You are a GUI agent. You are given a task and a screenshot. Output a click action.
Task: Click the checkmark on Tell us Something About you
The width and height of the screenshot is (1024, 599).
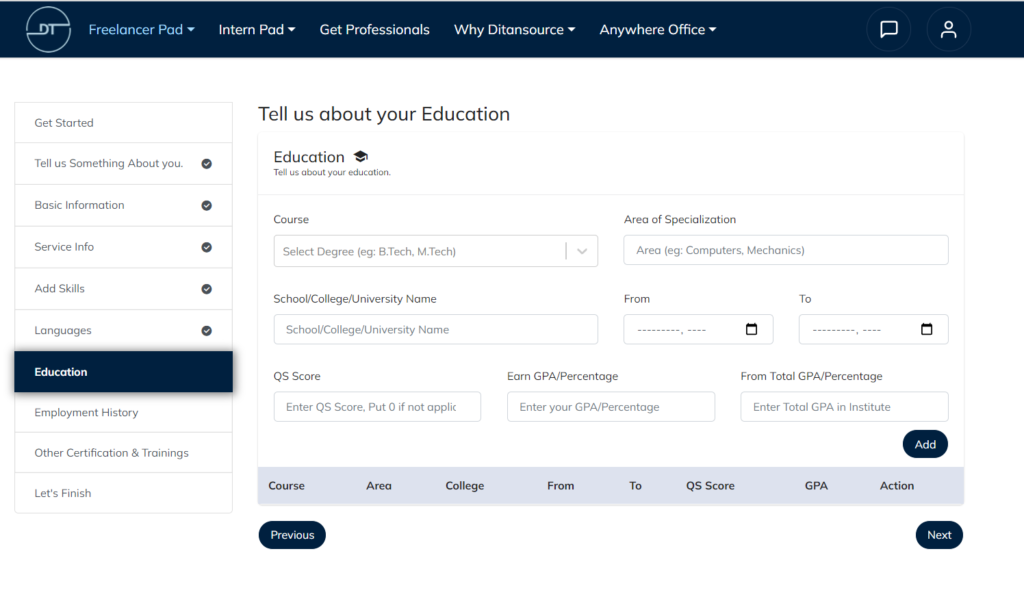pos(207,163)
